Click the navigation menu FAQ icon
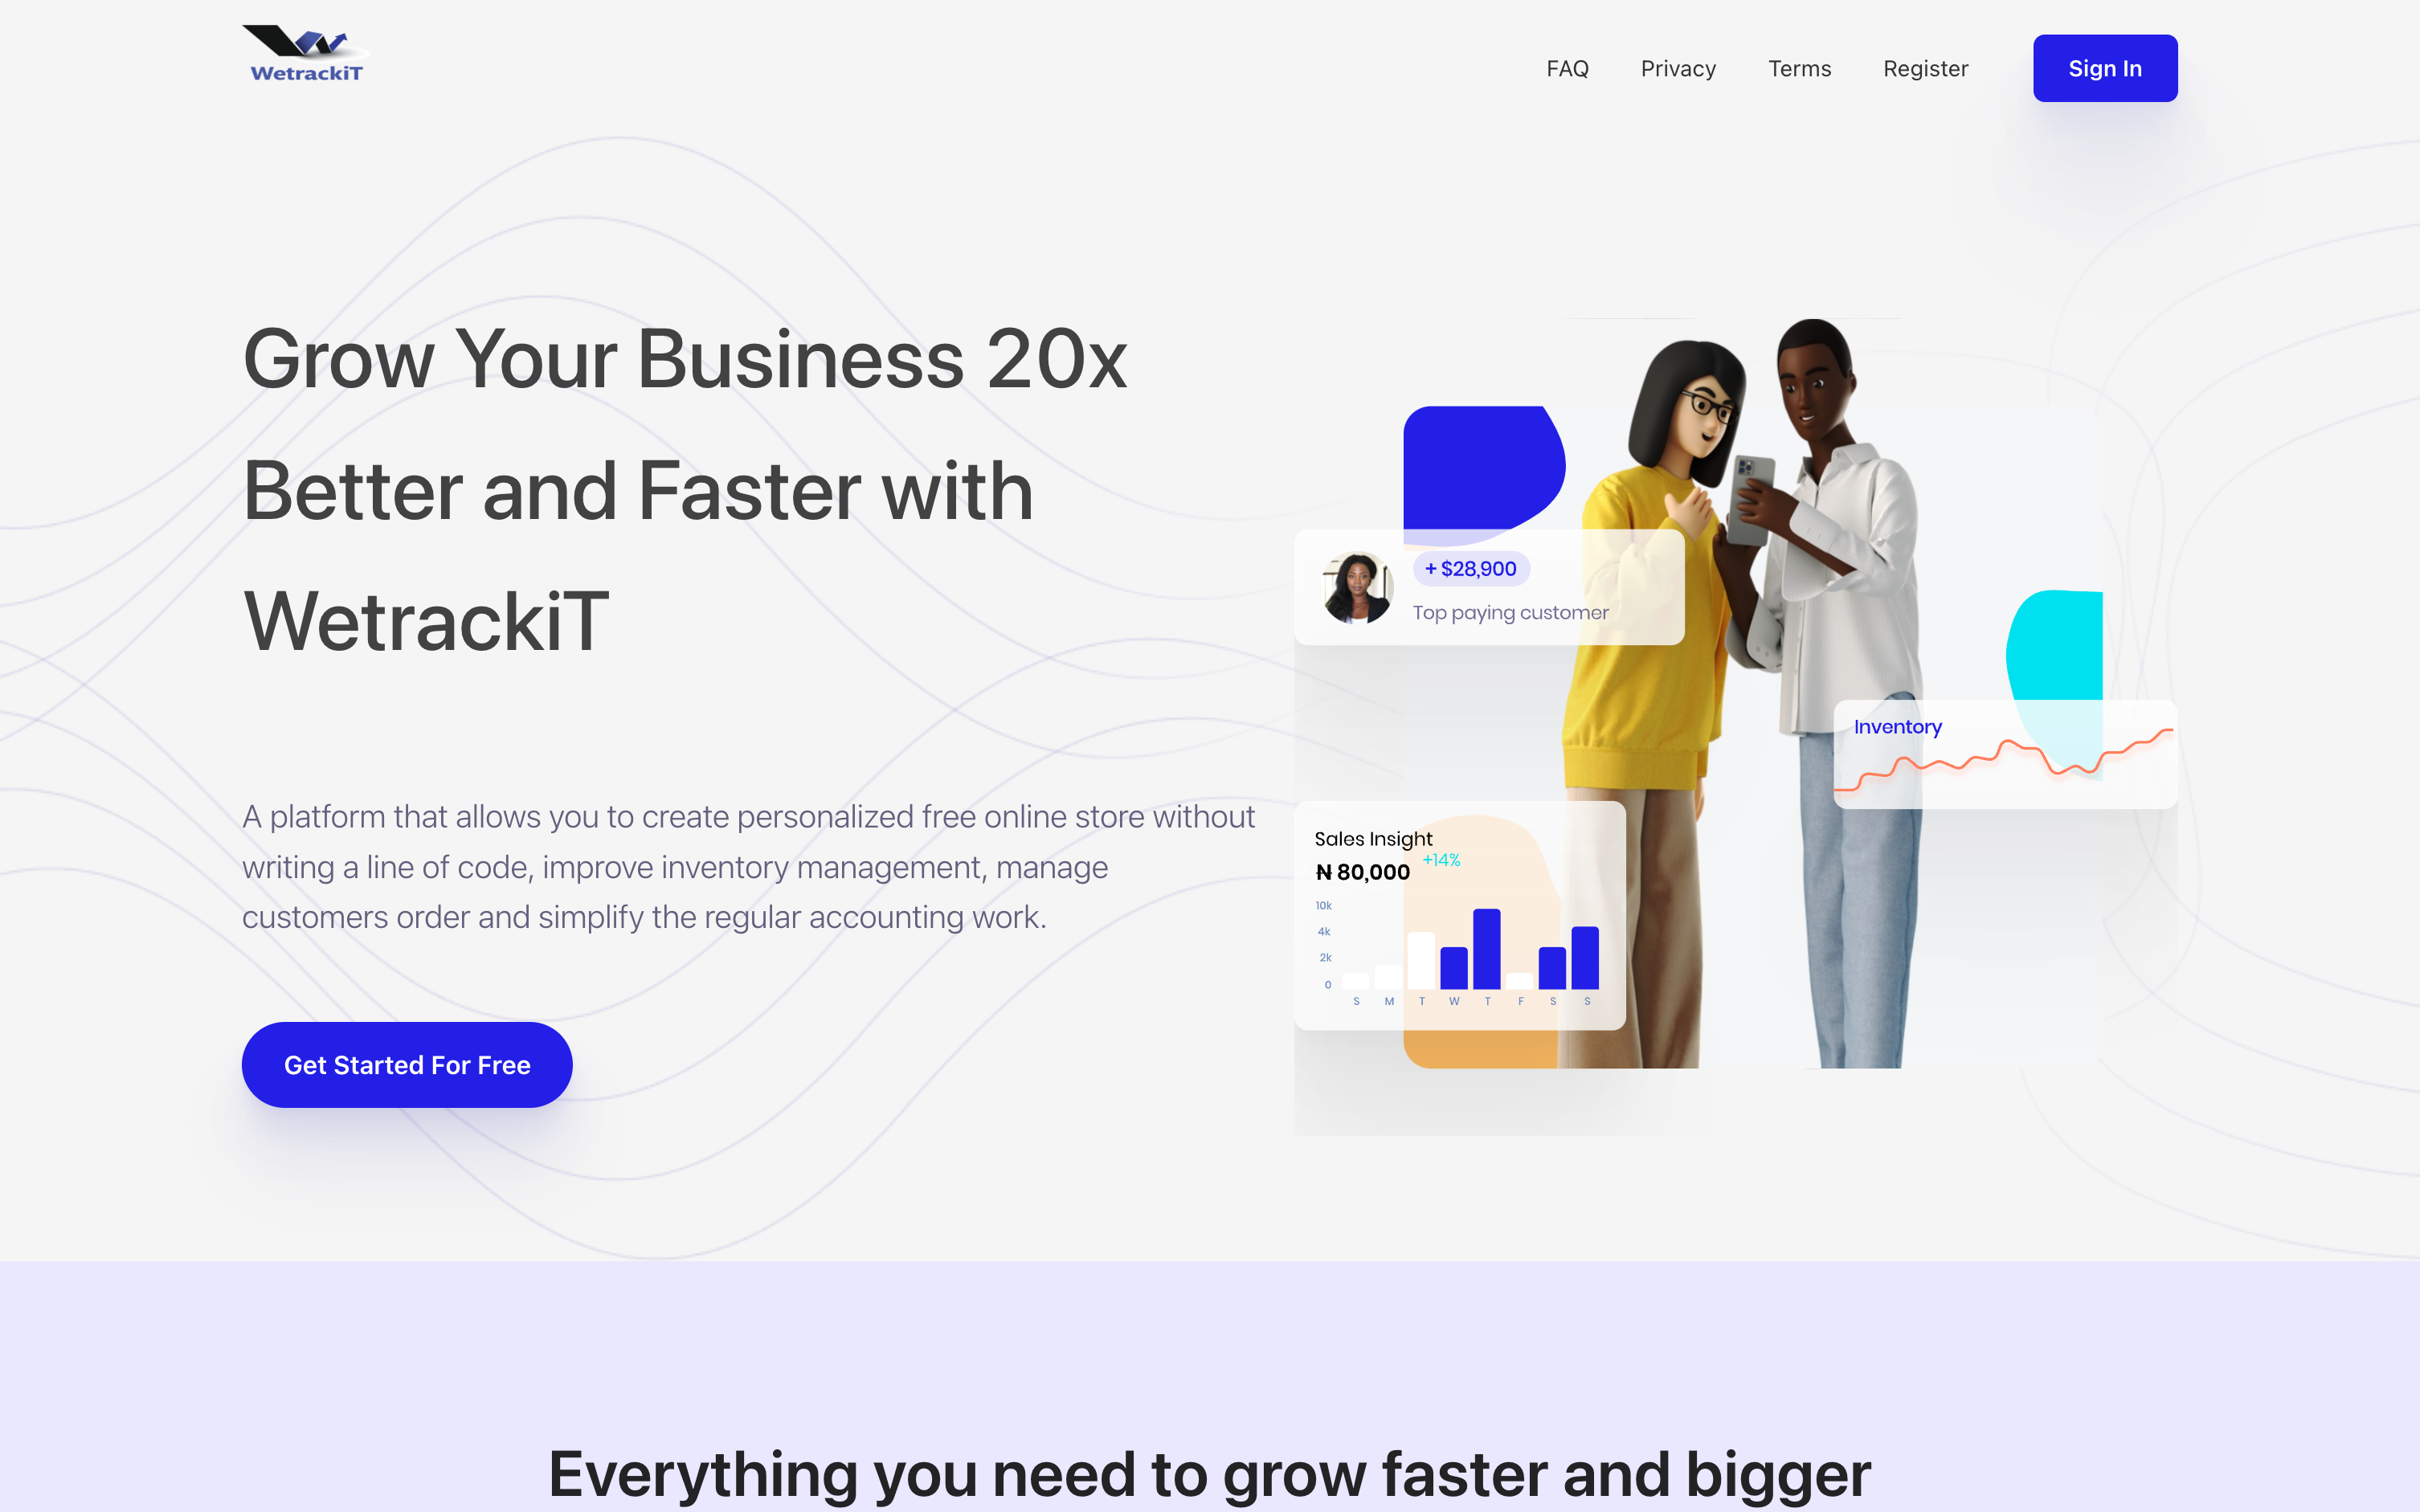 click(x=1566, y=68)
